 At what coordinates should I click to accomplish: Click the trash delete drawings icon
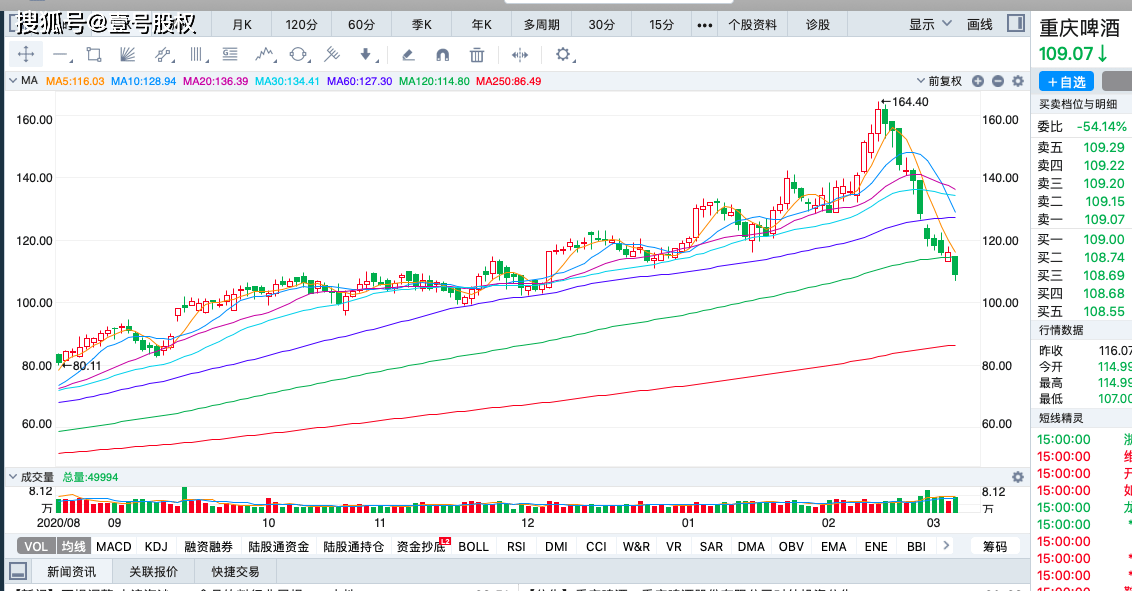point(476,55)
